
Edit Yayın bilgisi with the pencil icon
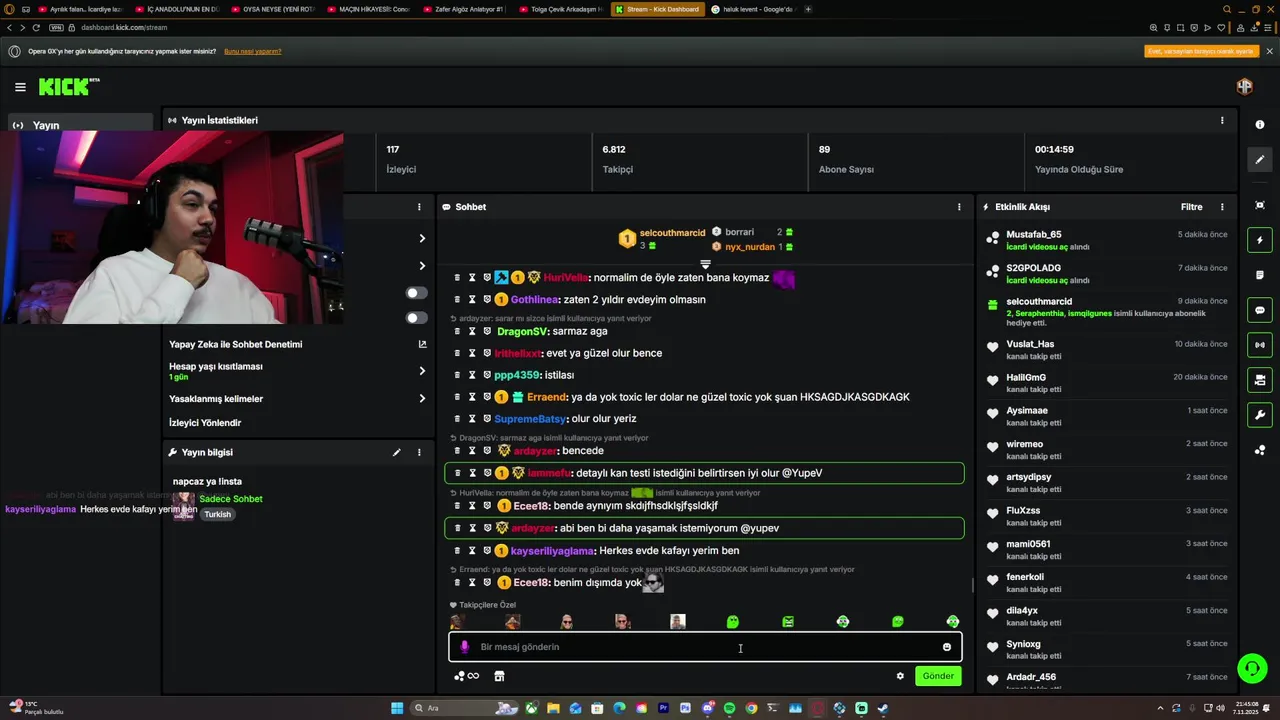pyautogui.click(x=396, y=452)
